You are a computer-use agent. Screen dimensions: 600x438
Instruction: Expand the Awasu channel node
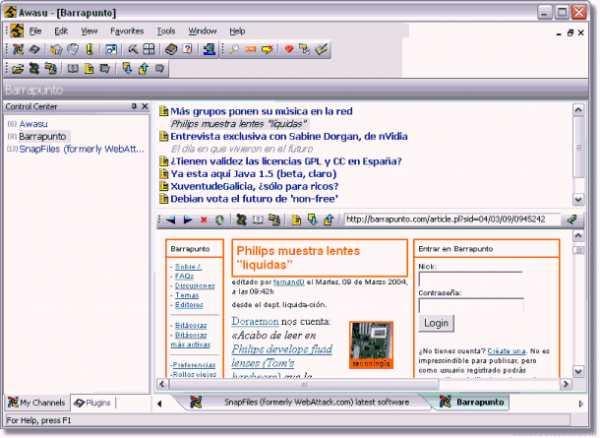coord(12,124)
